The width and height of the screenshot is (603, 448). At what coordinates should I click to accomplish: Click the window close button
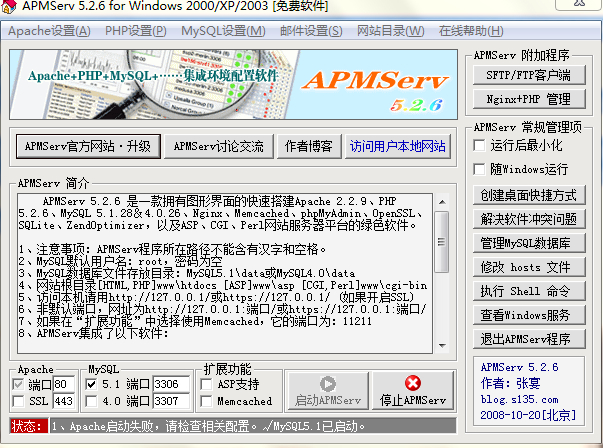(x=579, y=4)
